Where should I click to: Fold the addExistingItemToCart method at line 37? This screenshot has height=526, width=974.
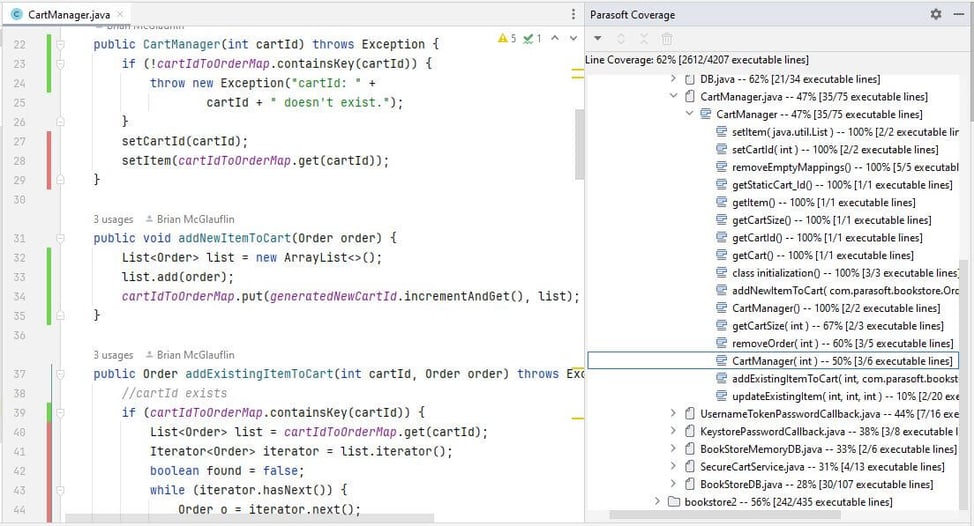[60, 374]
